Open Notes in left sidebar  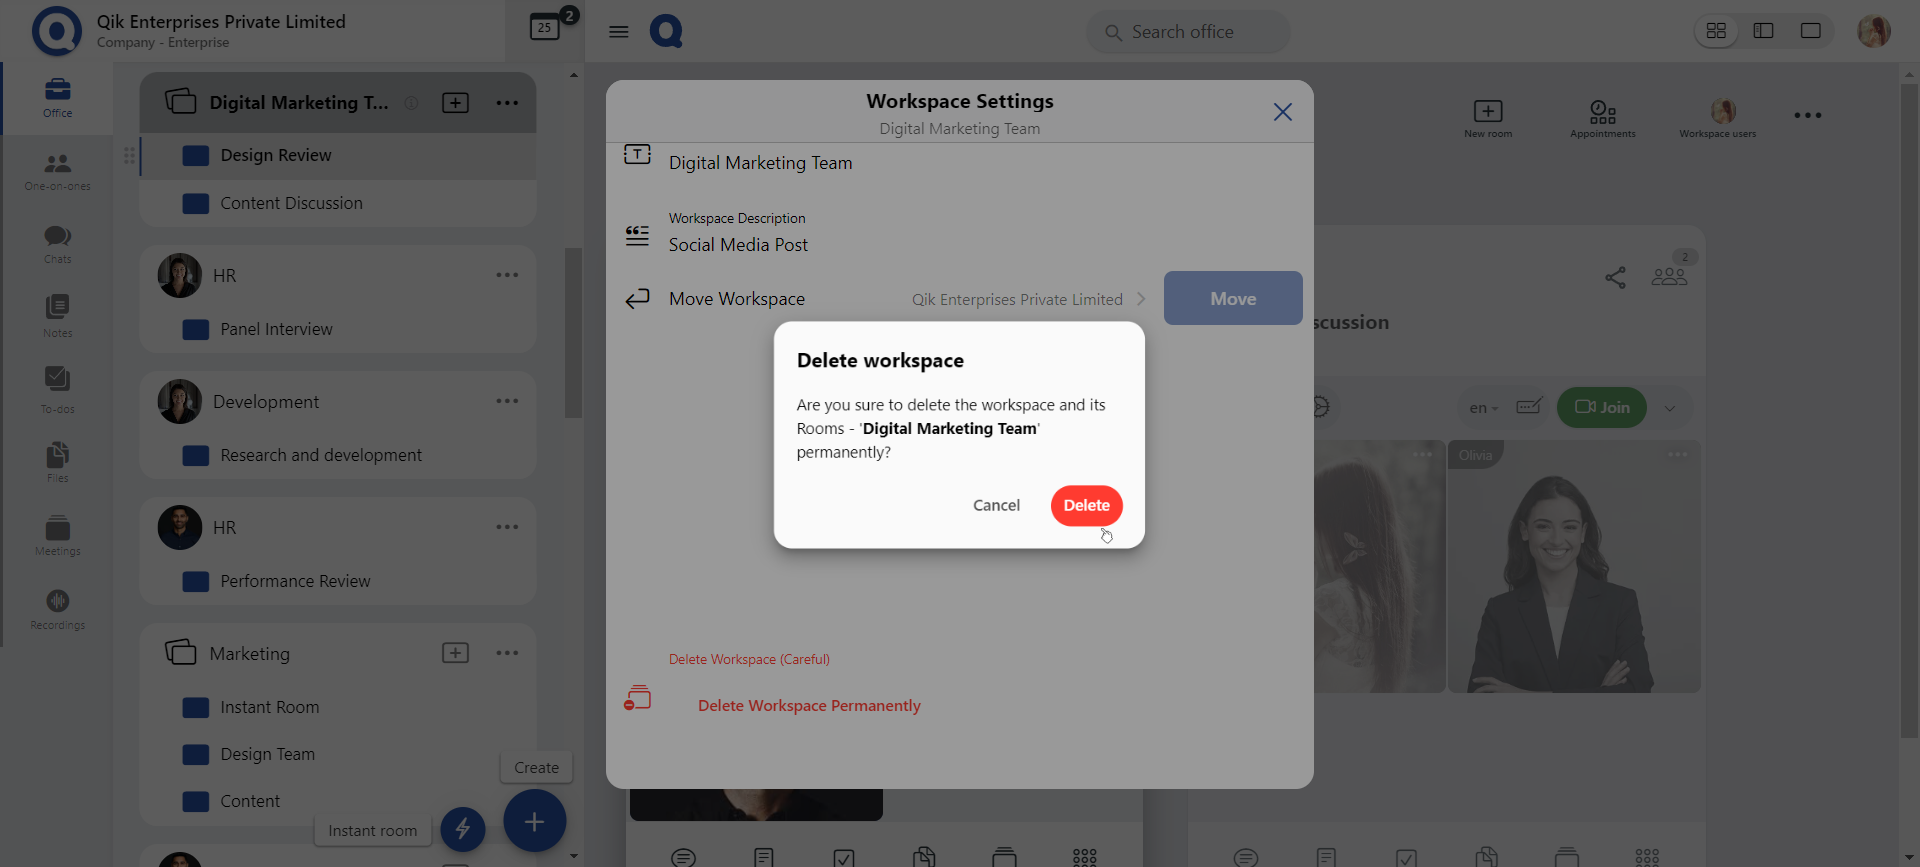tap(57, 315)
